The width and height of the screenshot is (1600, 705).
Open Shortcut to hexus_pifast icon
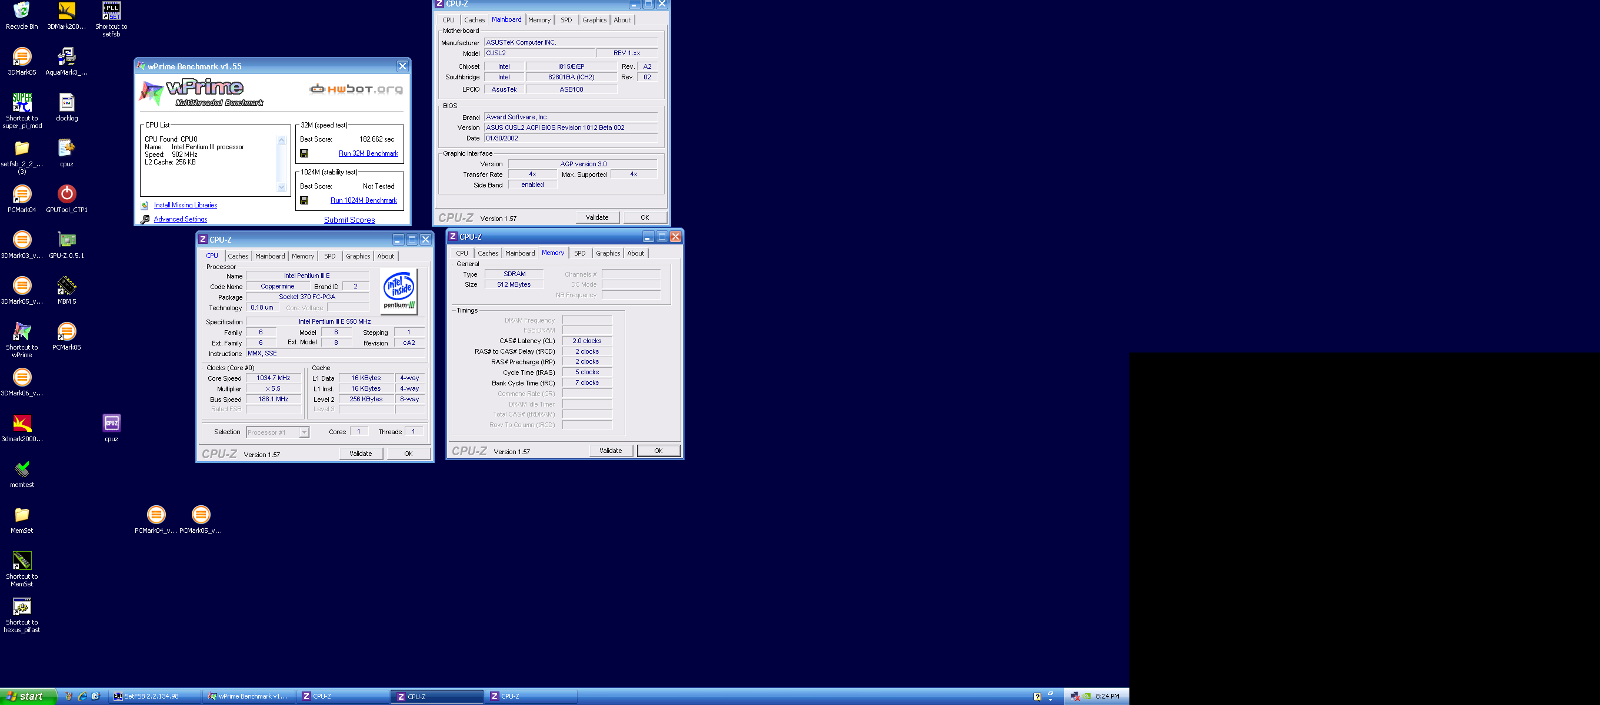tap(22, 613)
